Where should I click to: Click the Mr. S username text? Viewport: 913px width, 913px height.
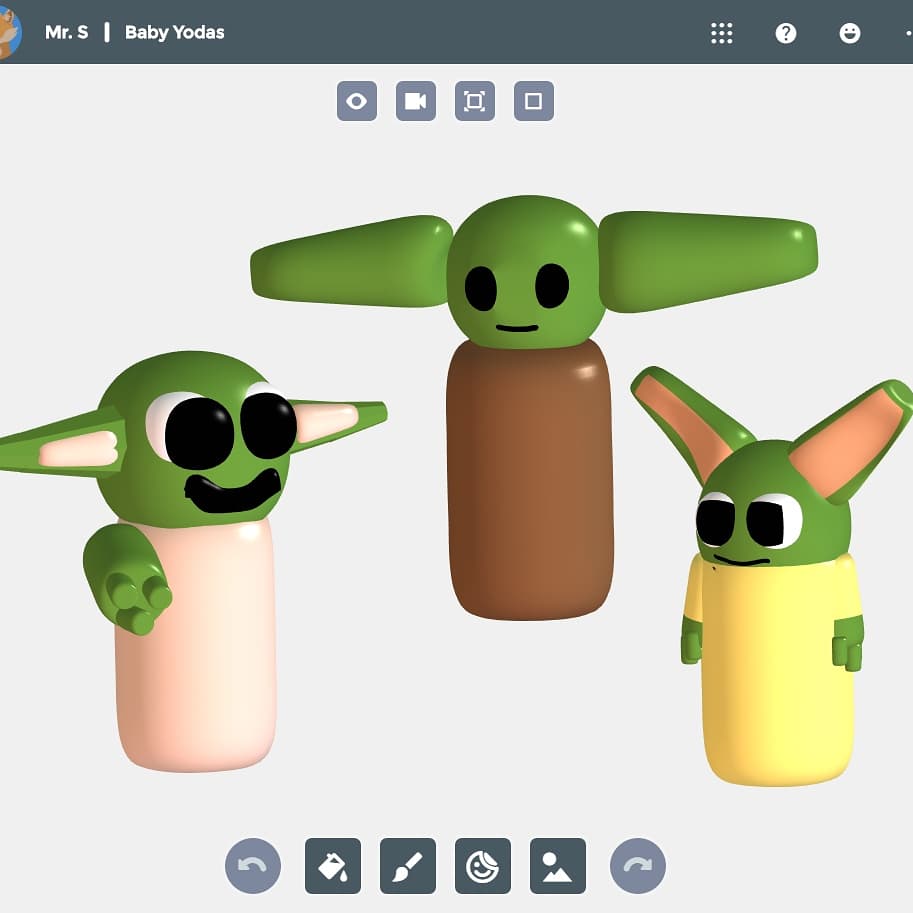[66, 32]
